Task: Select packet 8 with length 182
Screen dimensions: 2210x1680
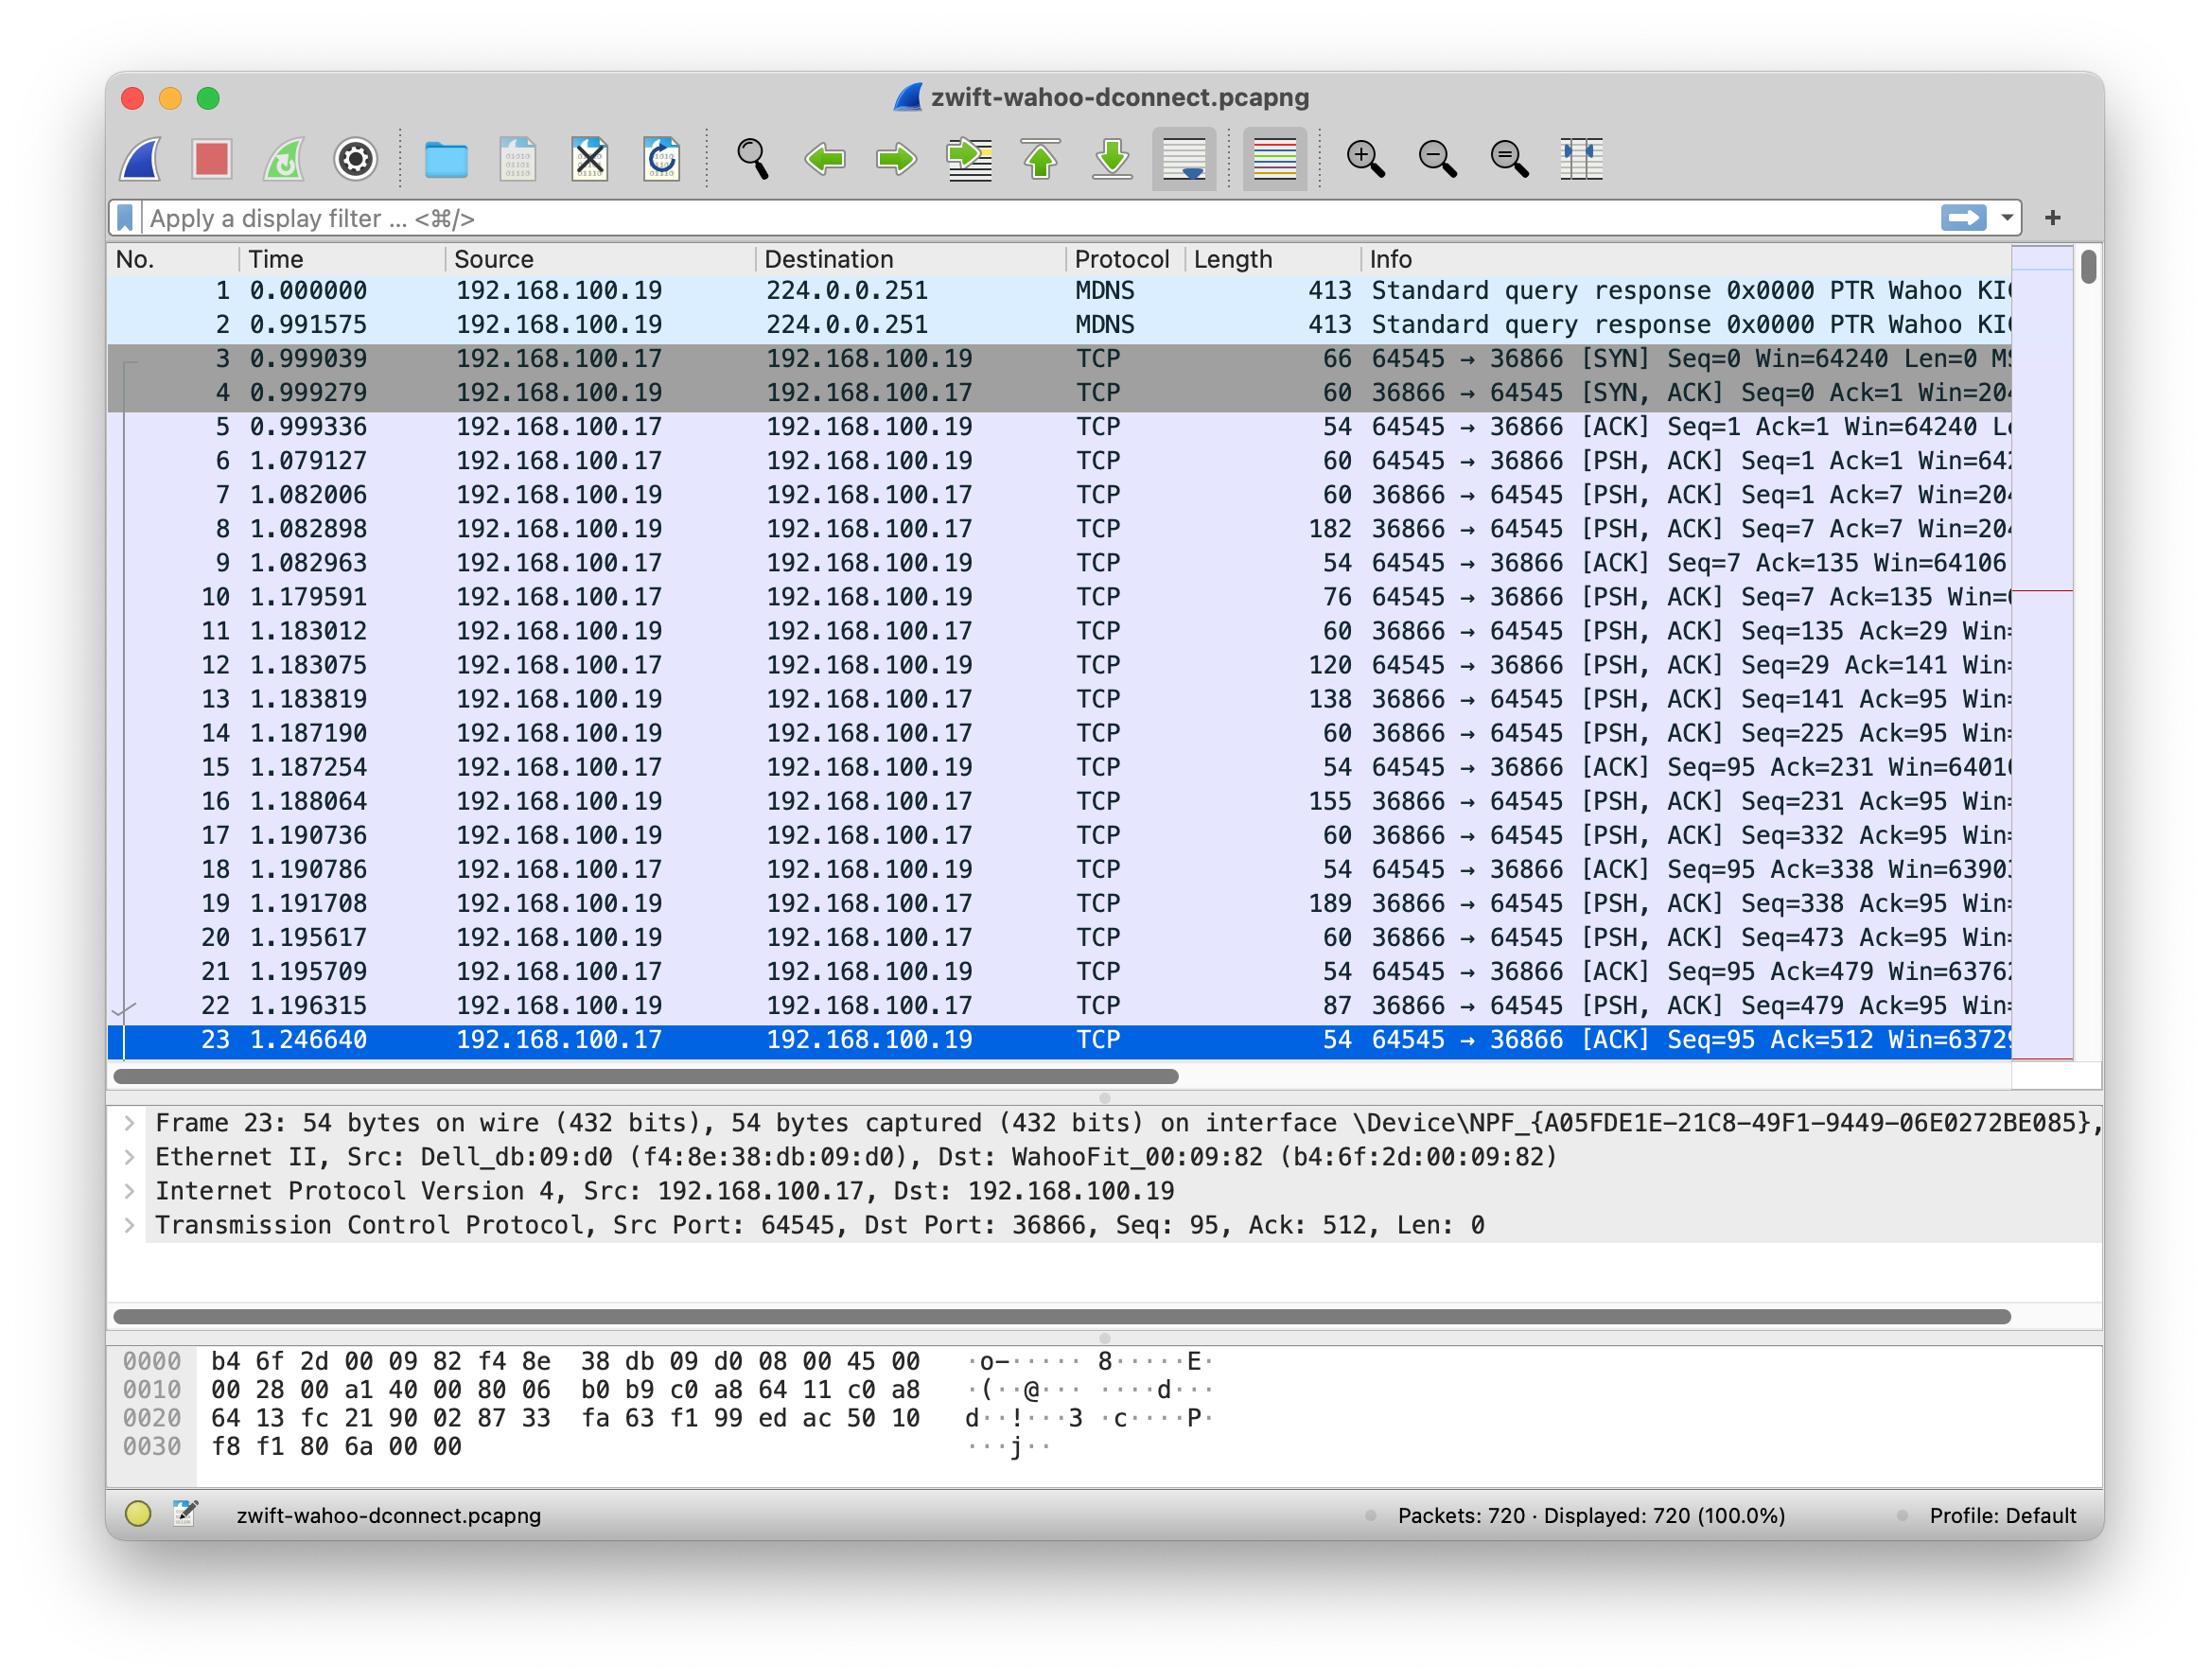Action: pos(1059,529)
